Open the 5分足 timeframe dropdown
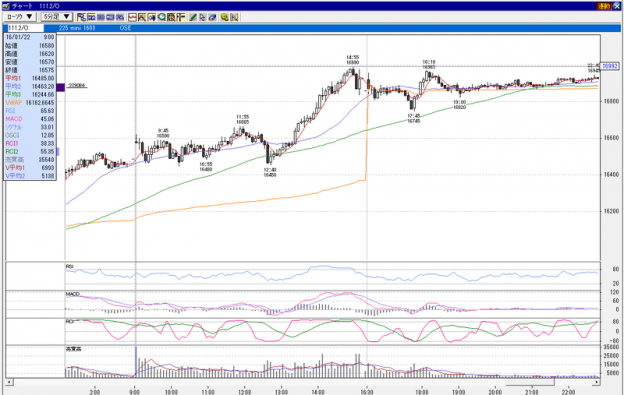This screenshot has height=395, width=624. (x=57, y=17)
